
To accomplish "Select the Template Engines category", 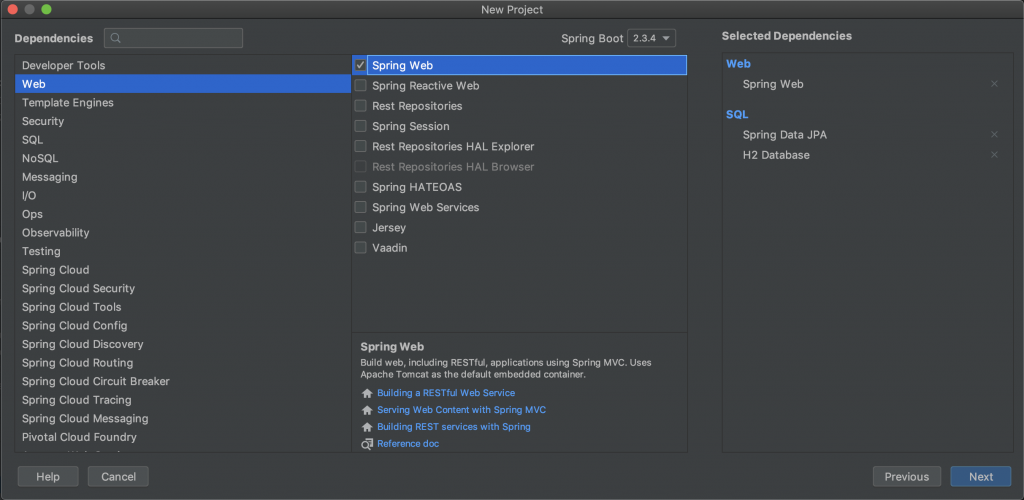I will [x=68, y=103].
